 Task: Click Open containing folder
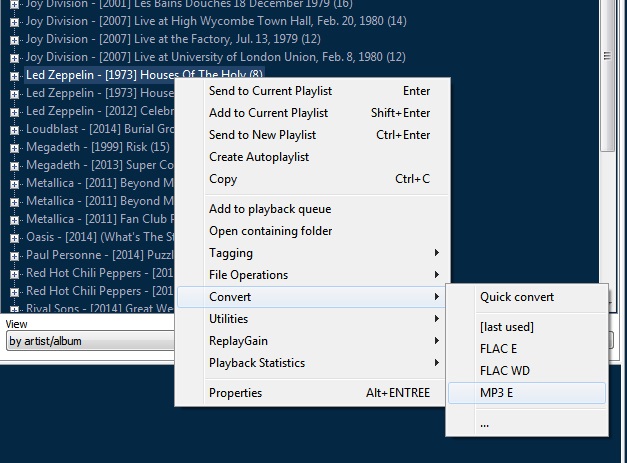(312, 231)
